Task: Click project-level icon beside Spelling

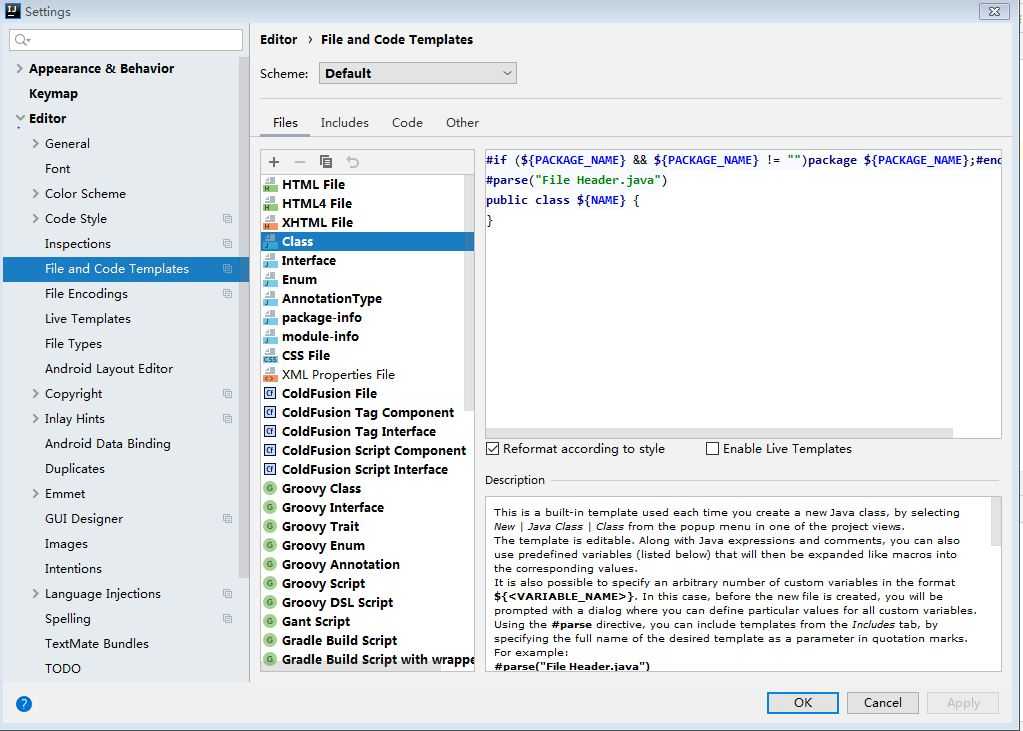Action: click(227, 619)
